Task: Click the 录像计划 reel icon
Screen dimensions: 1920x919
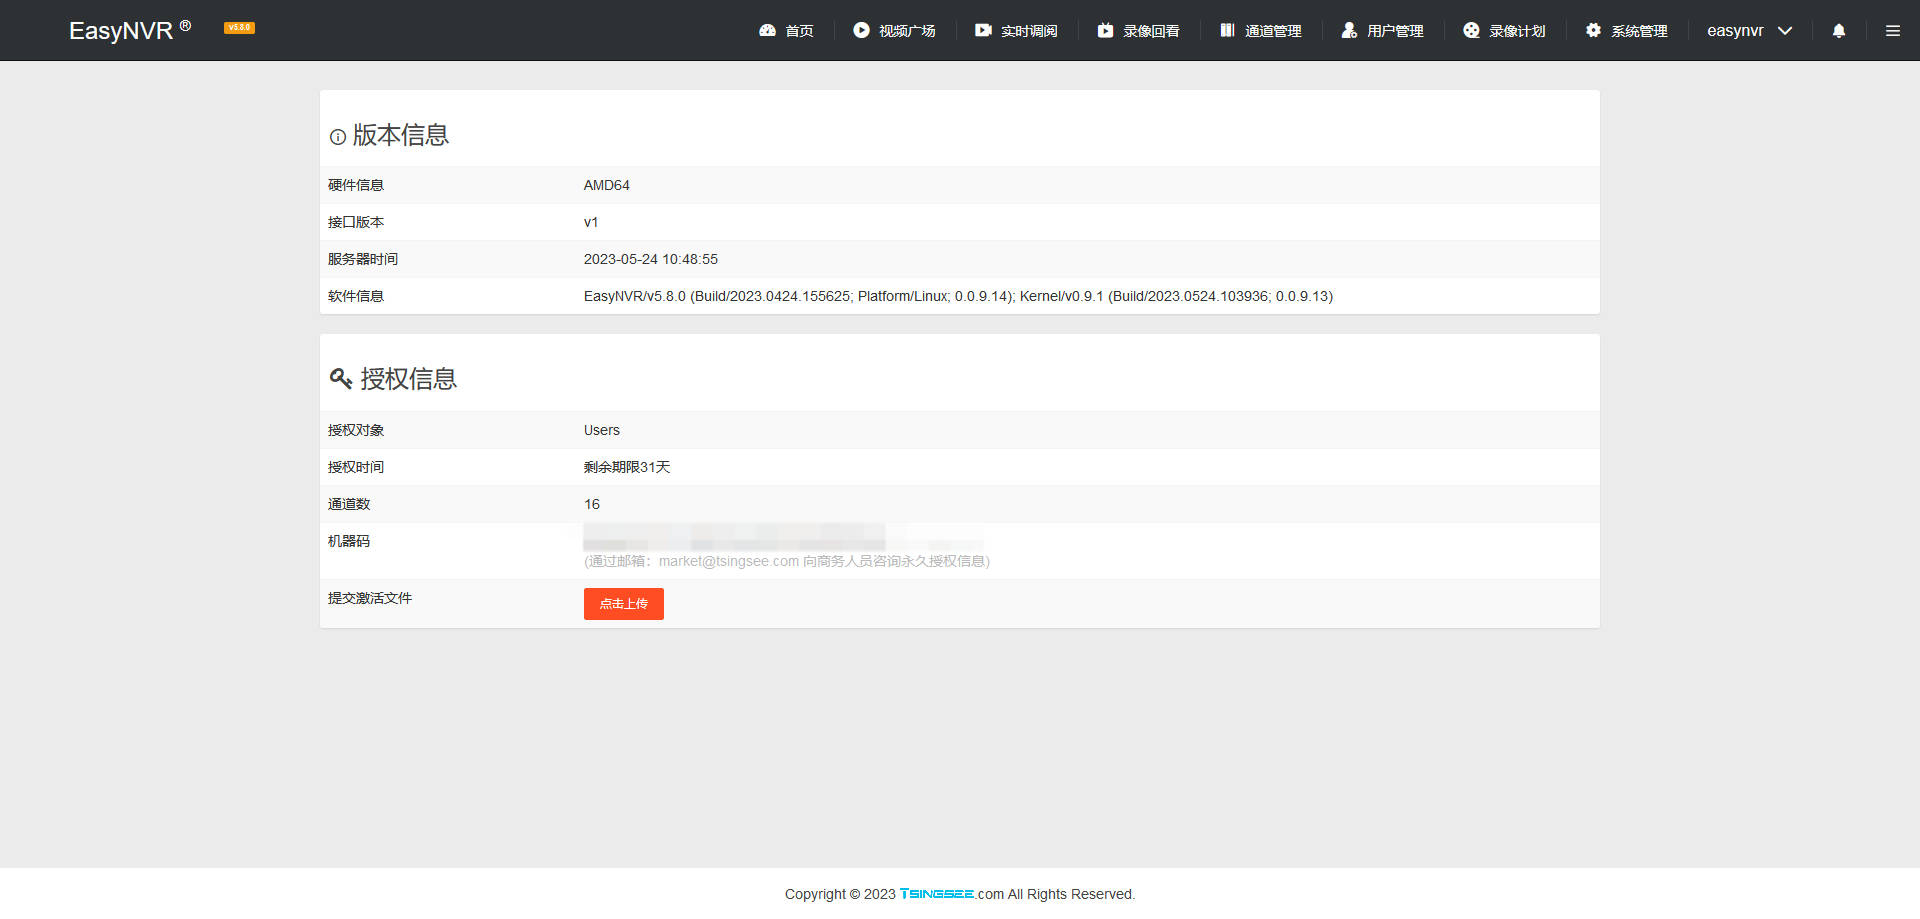Action: pos(1471,31)
